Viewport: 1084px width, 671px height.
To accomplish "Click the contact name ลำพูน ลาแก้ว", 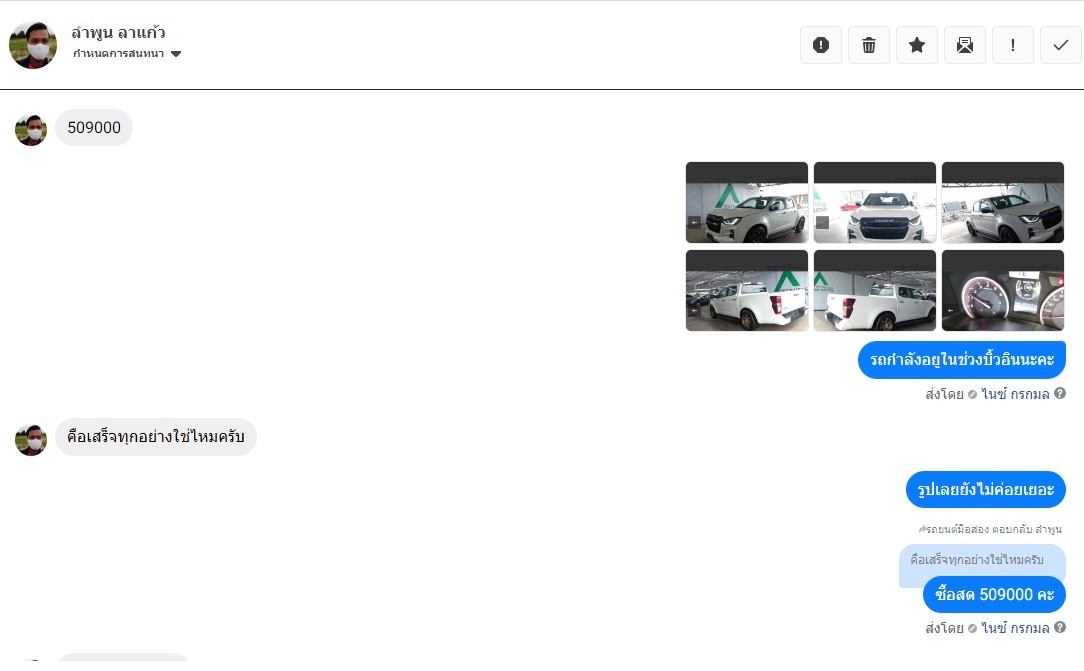I will tap(118, 32).
